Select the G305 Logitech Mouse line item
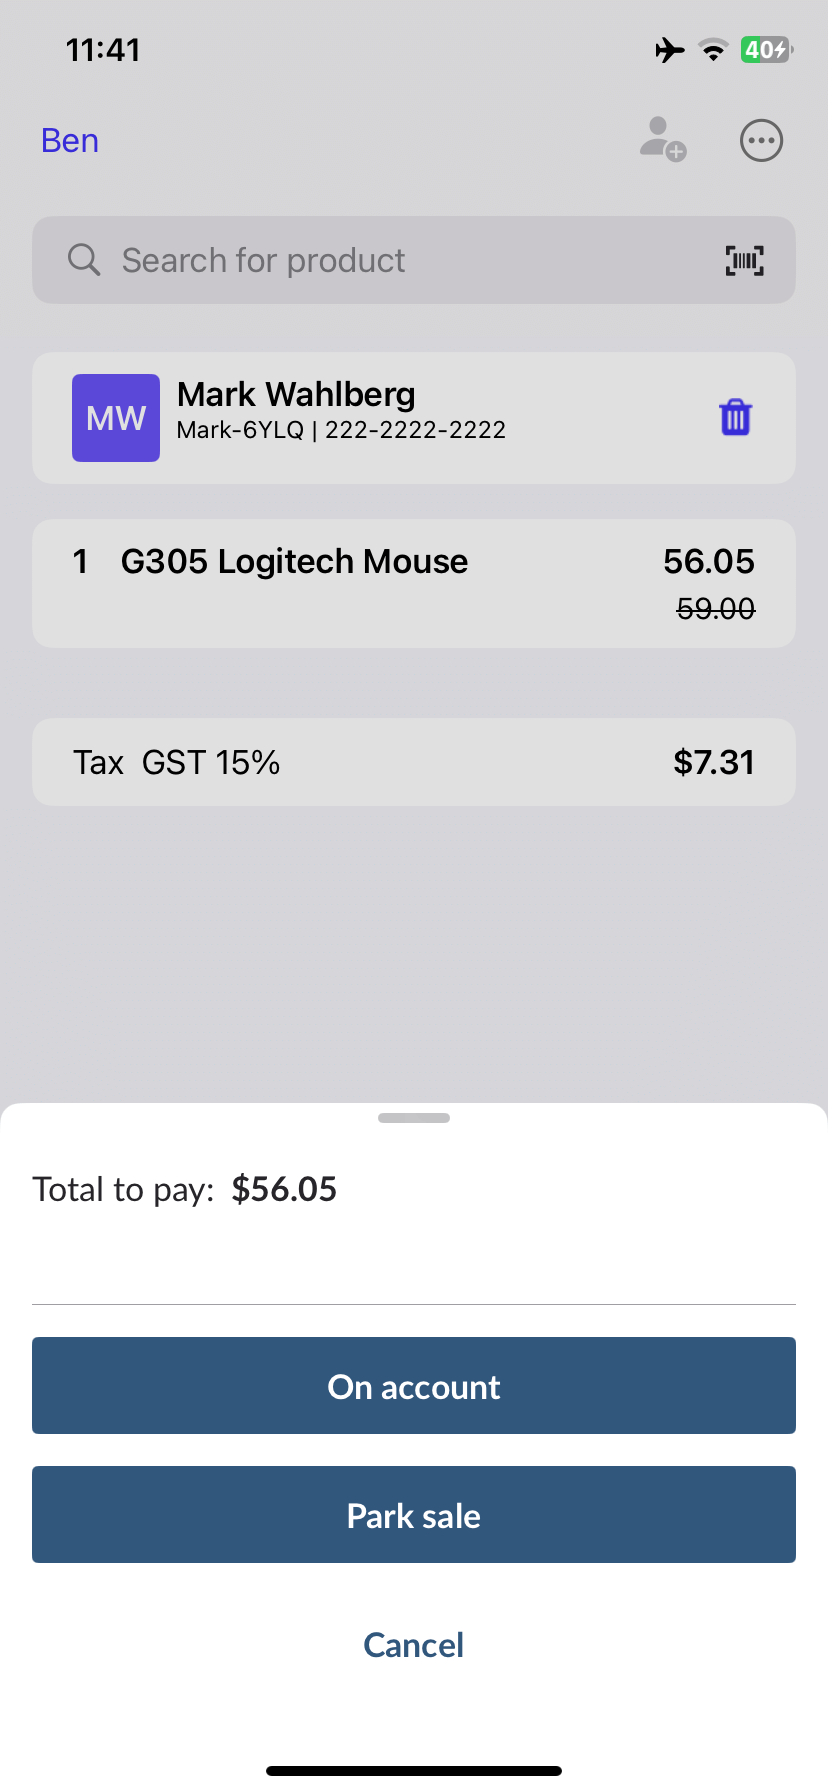The width and height of the screenshot is (828, 1792). (x=294, y=562)
